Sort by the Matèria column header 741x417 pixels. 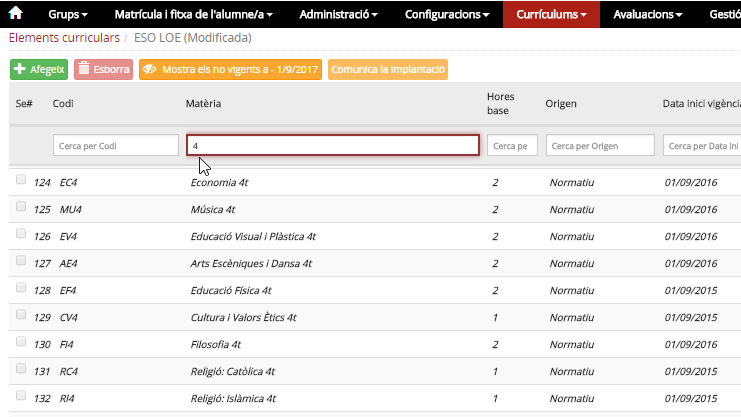coord(203,104)
